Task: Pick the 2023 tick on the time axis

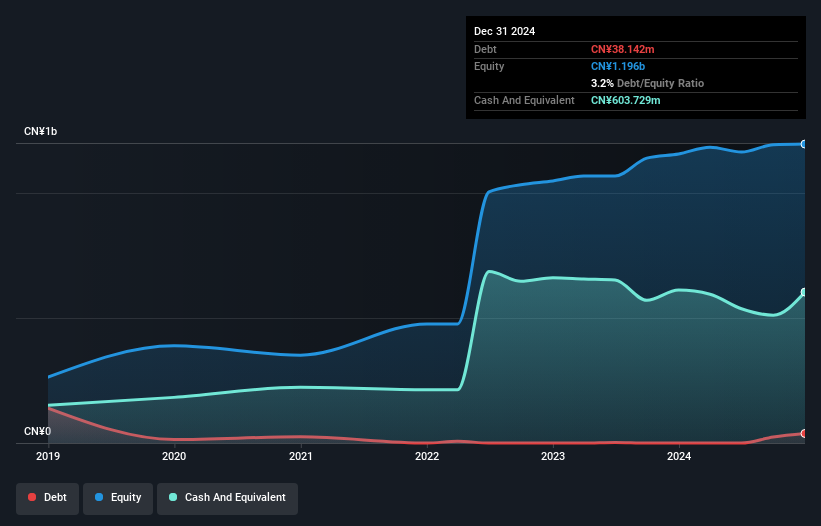Action: click(553, 457)
